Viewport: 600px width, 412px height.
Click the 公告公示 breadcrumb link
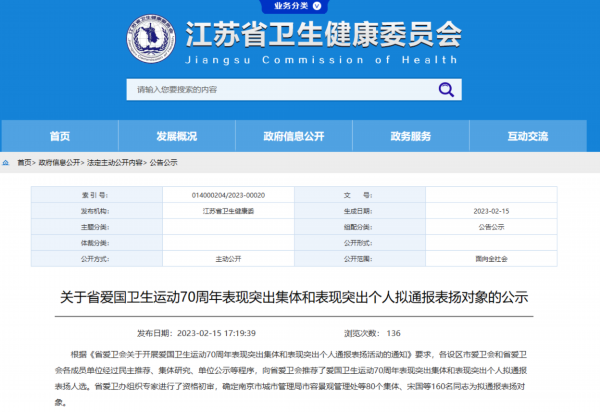pos(163,161)
